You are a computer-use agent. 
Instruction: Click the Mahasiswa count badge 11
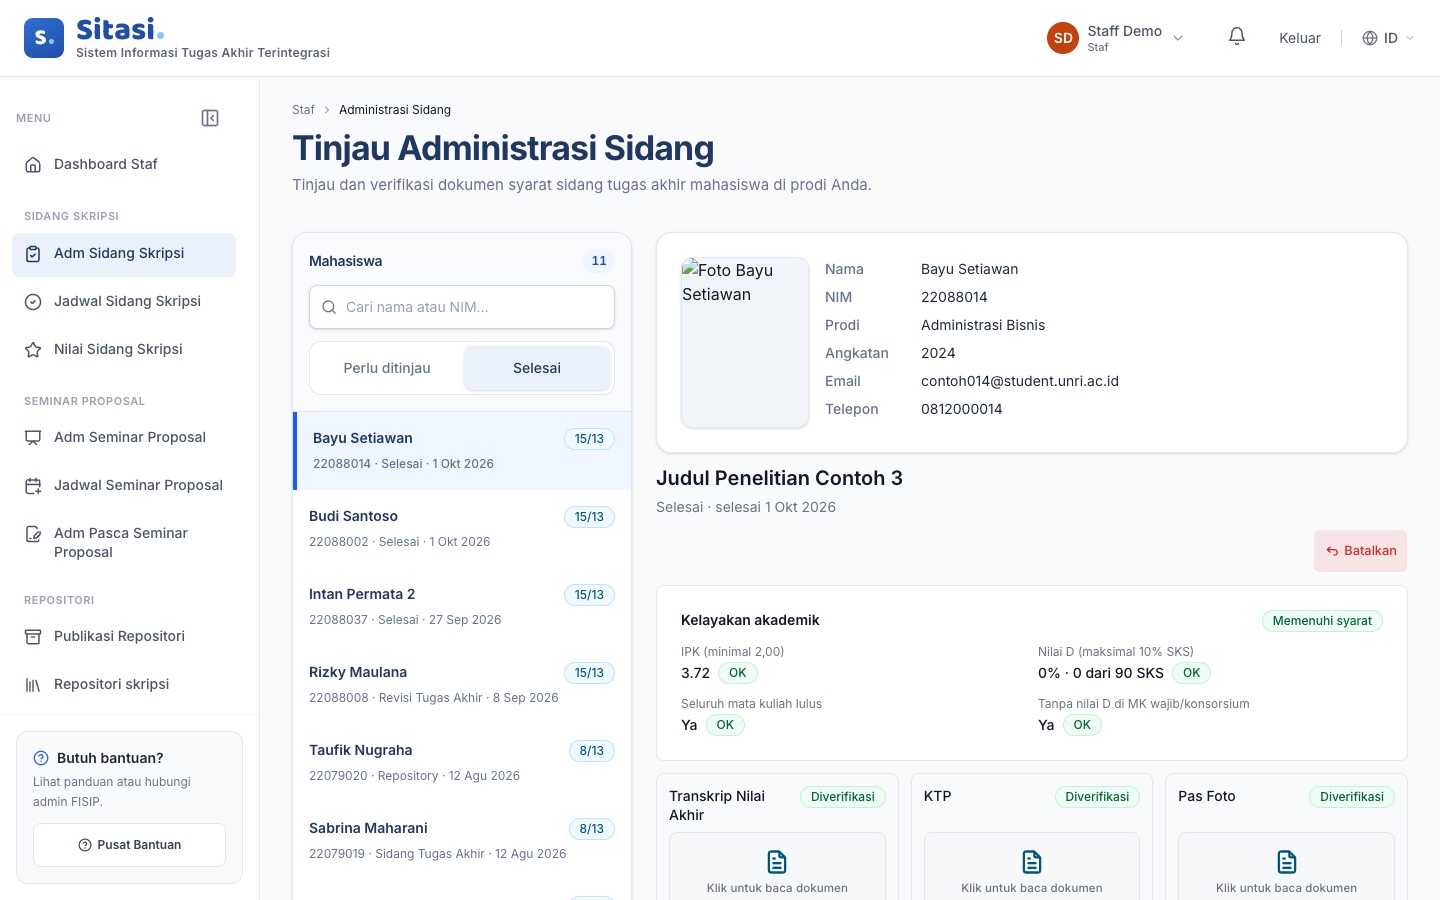coord(599,261)
